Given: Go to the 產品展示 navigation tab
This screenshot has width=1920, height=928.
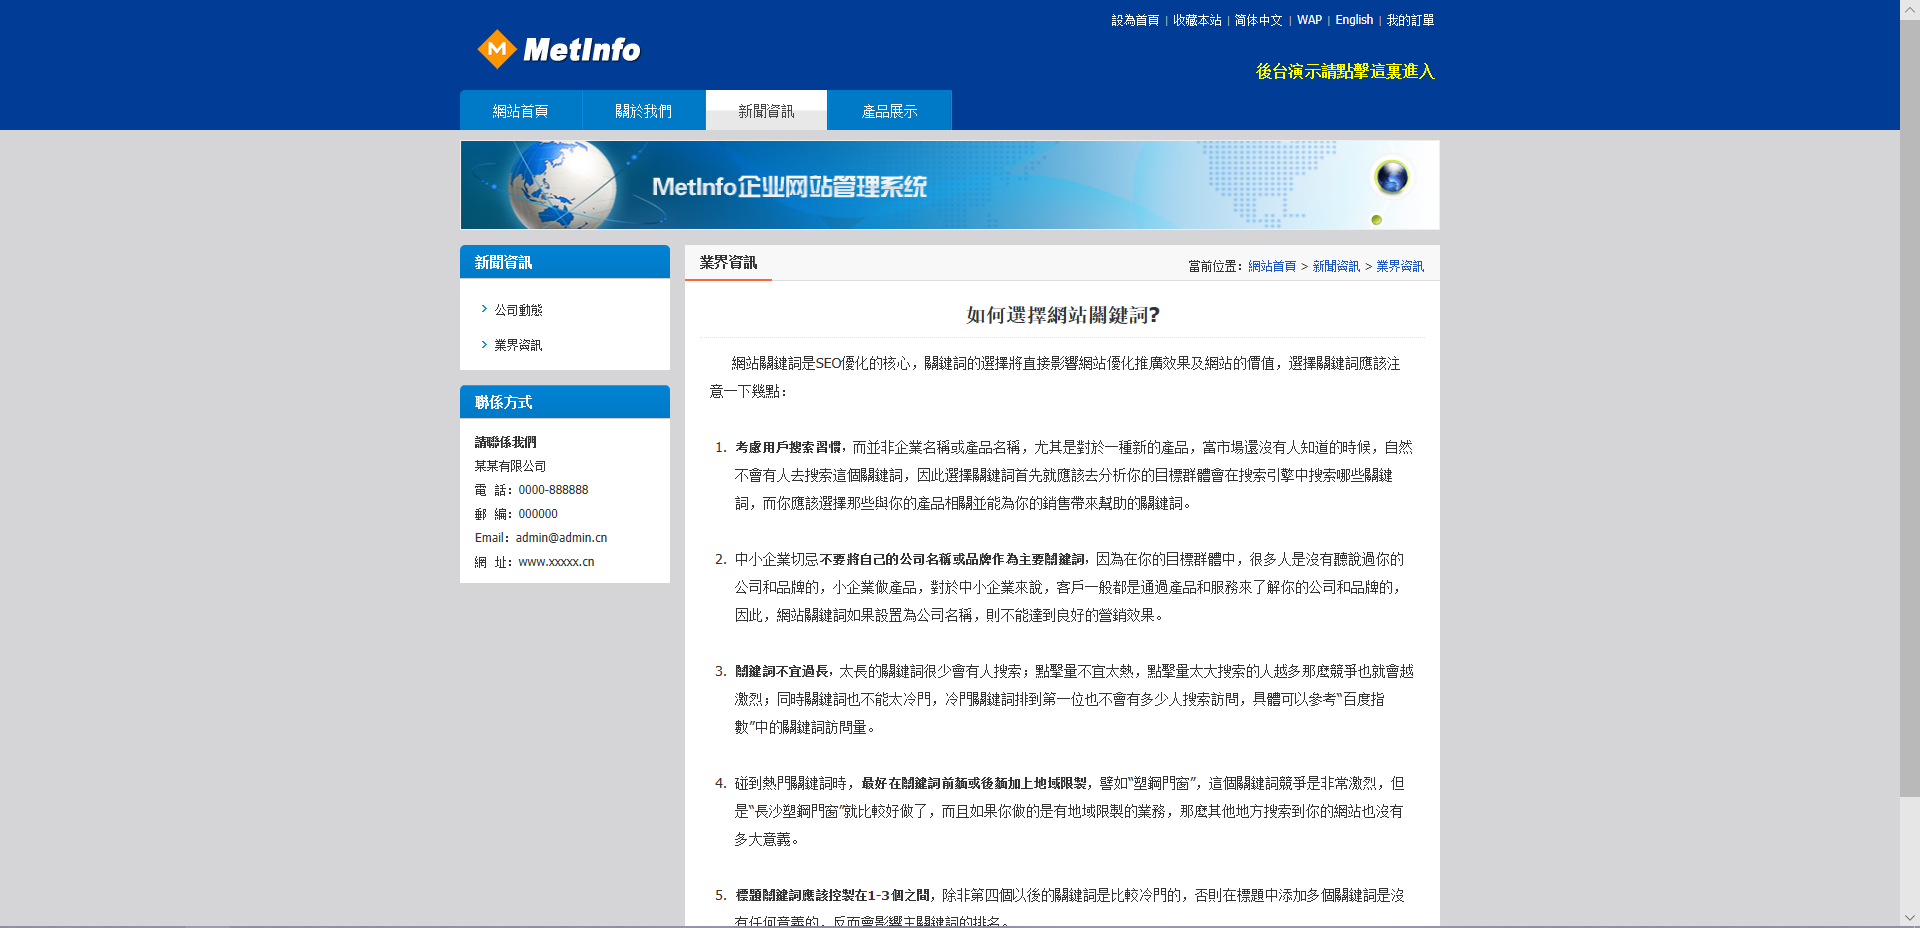Looking at the screenshot, I should point(889,111).
